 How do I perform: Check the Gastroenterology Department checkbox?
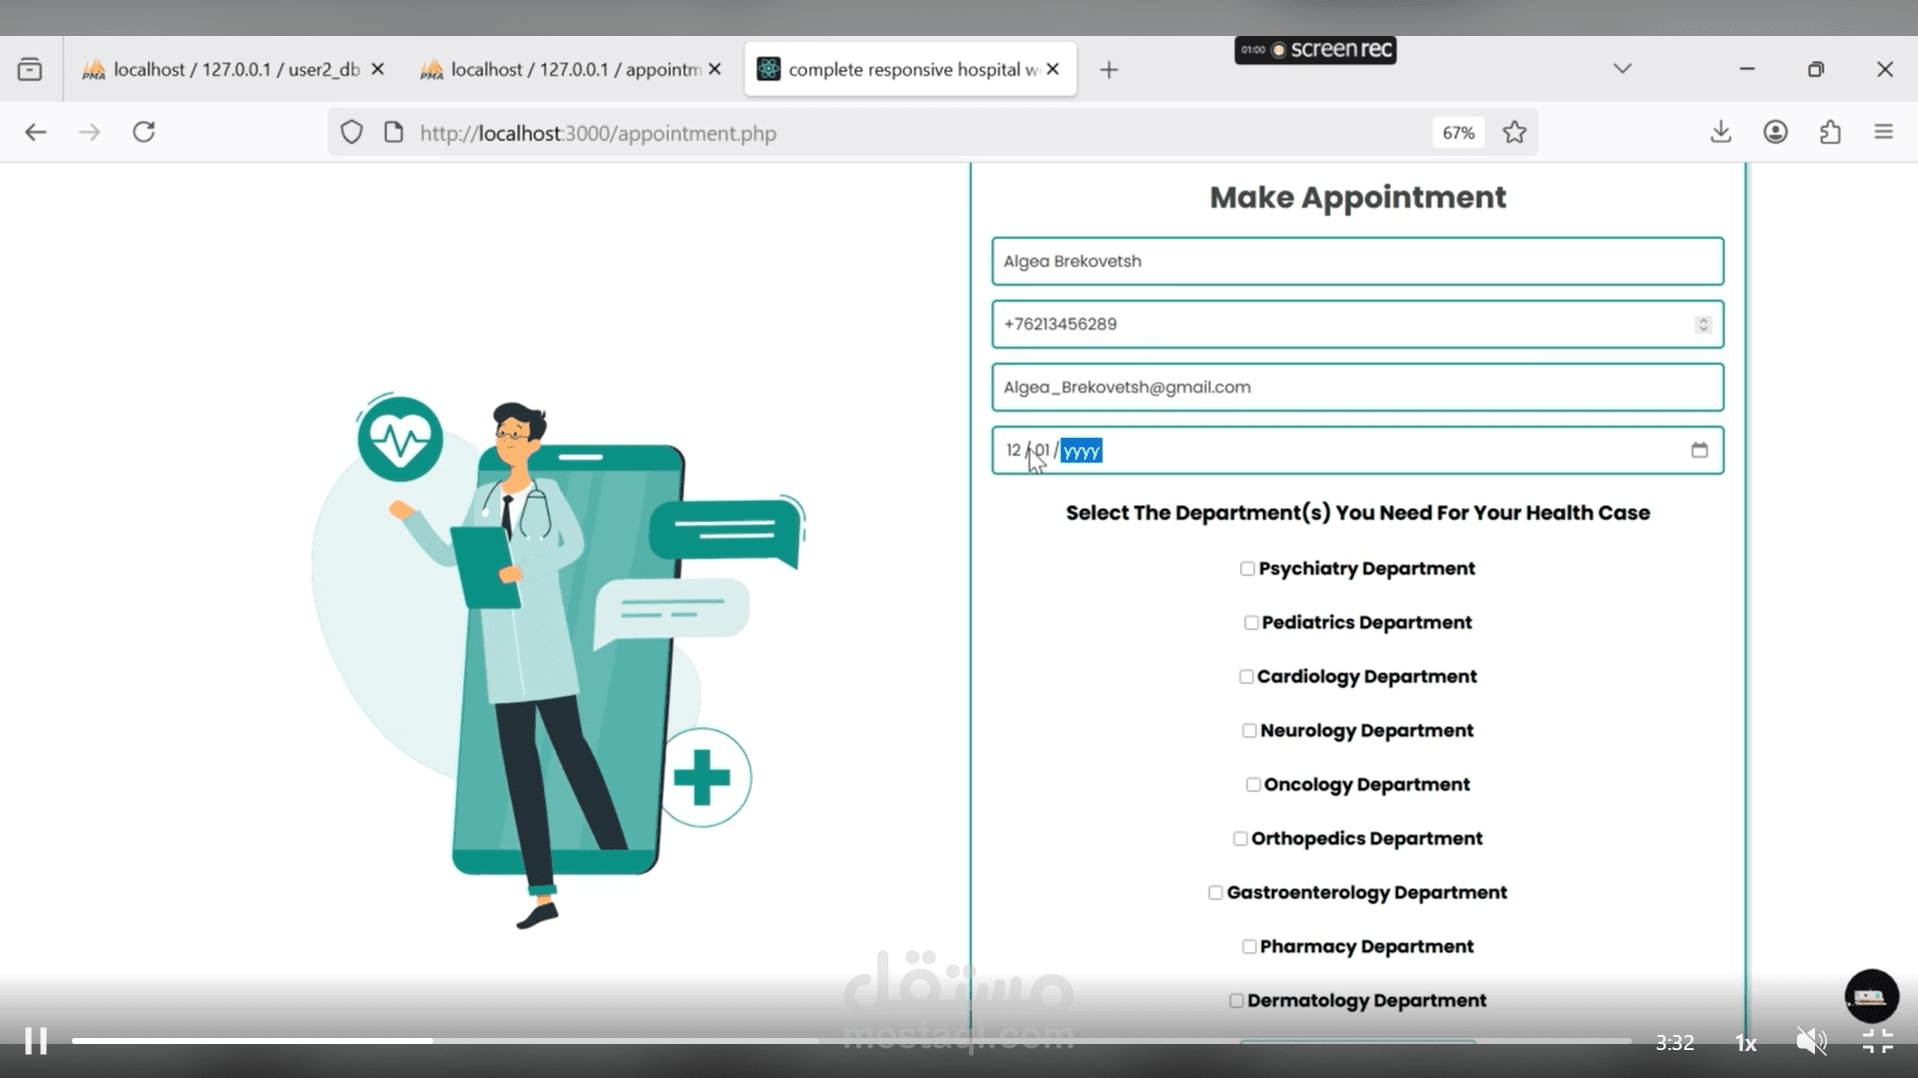click(1215, 893)
